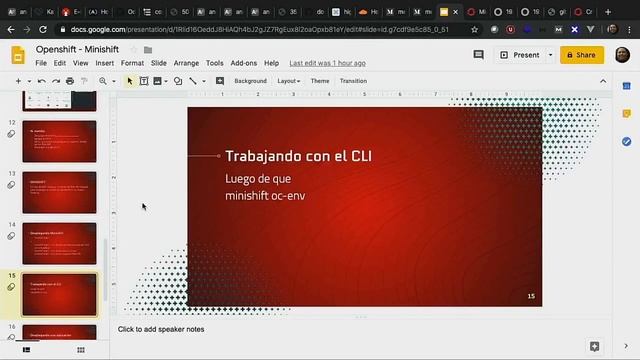Open the Add-ons menu
The width and height of the screenshot is (640, 360).
[x=244, y=63]
